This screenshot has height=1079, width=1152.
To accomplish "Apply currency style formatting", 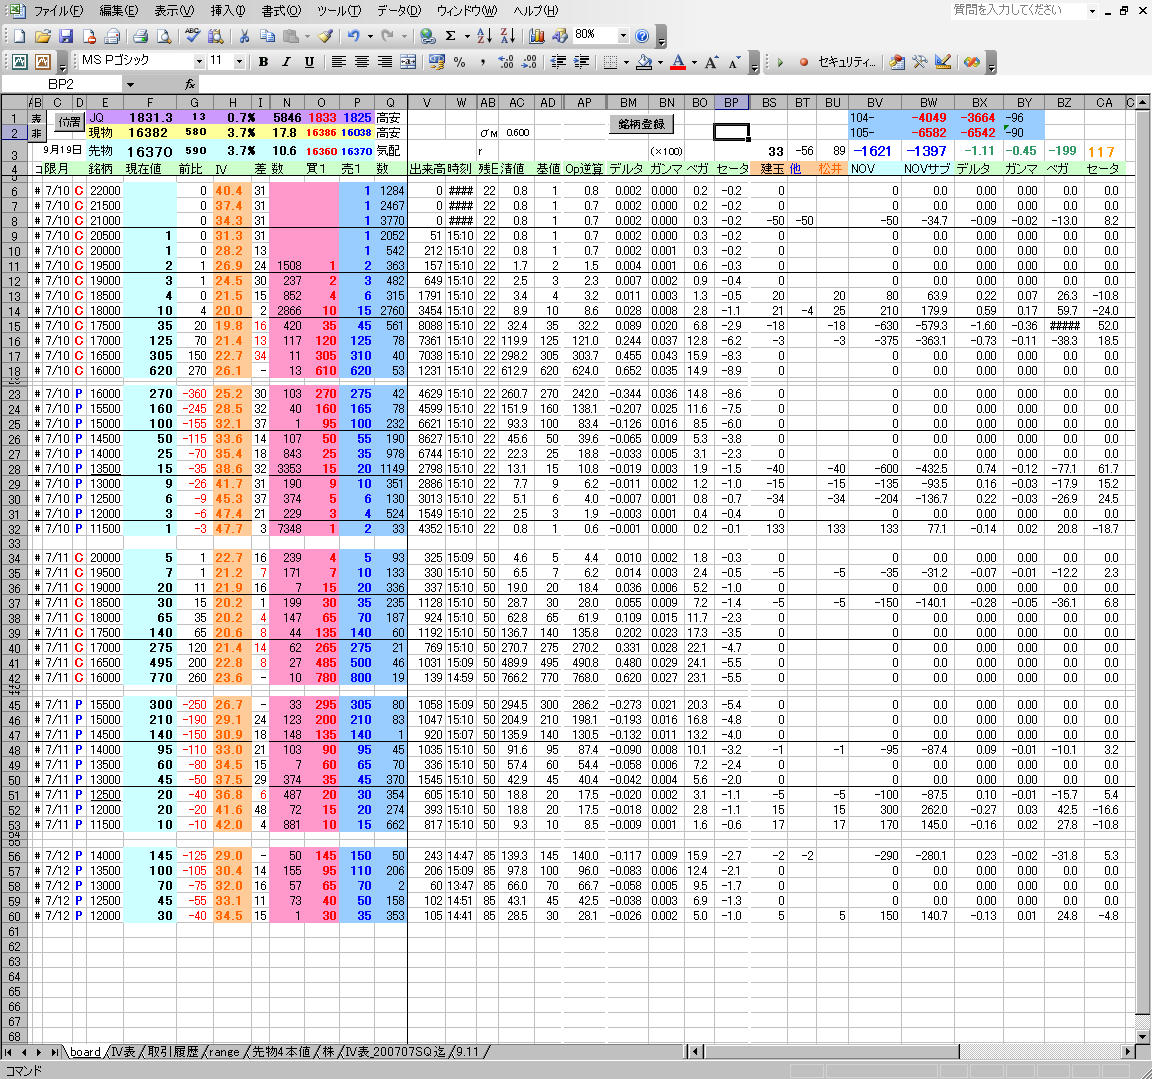I will click(436, 62).
